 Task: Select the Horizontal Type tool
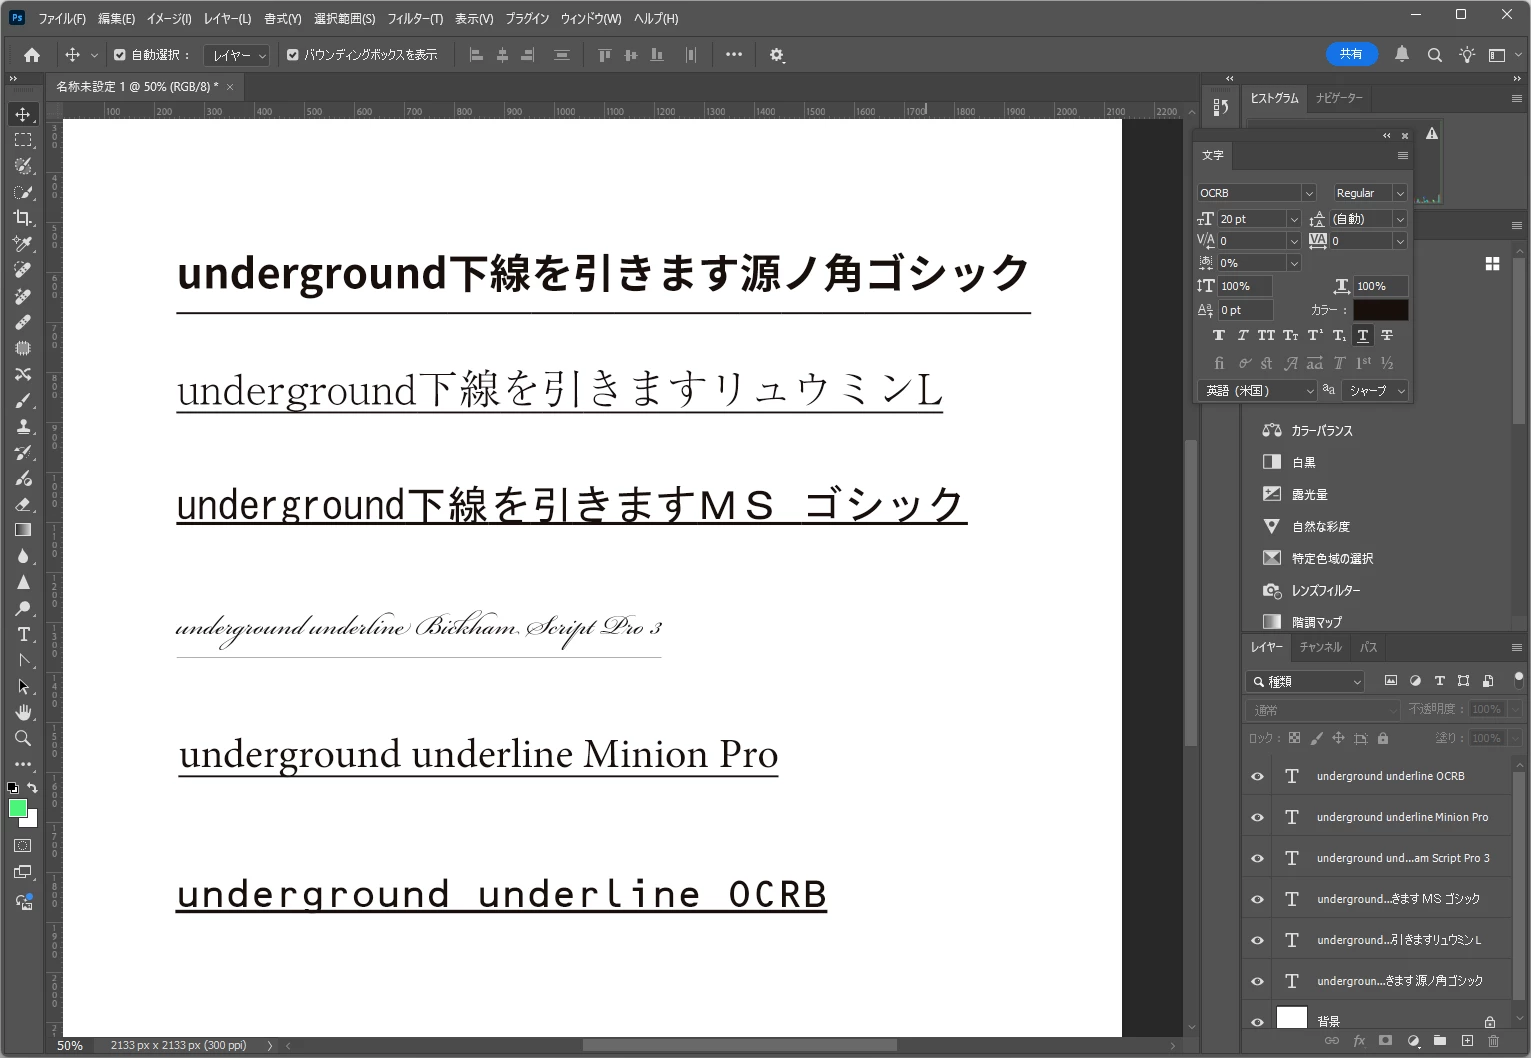(23, 634)
